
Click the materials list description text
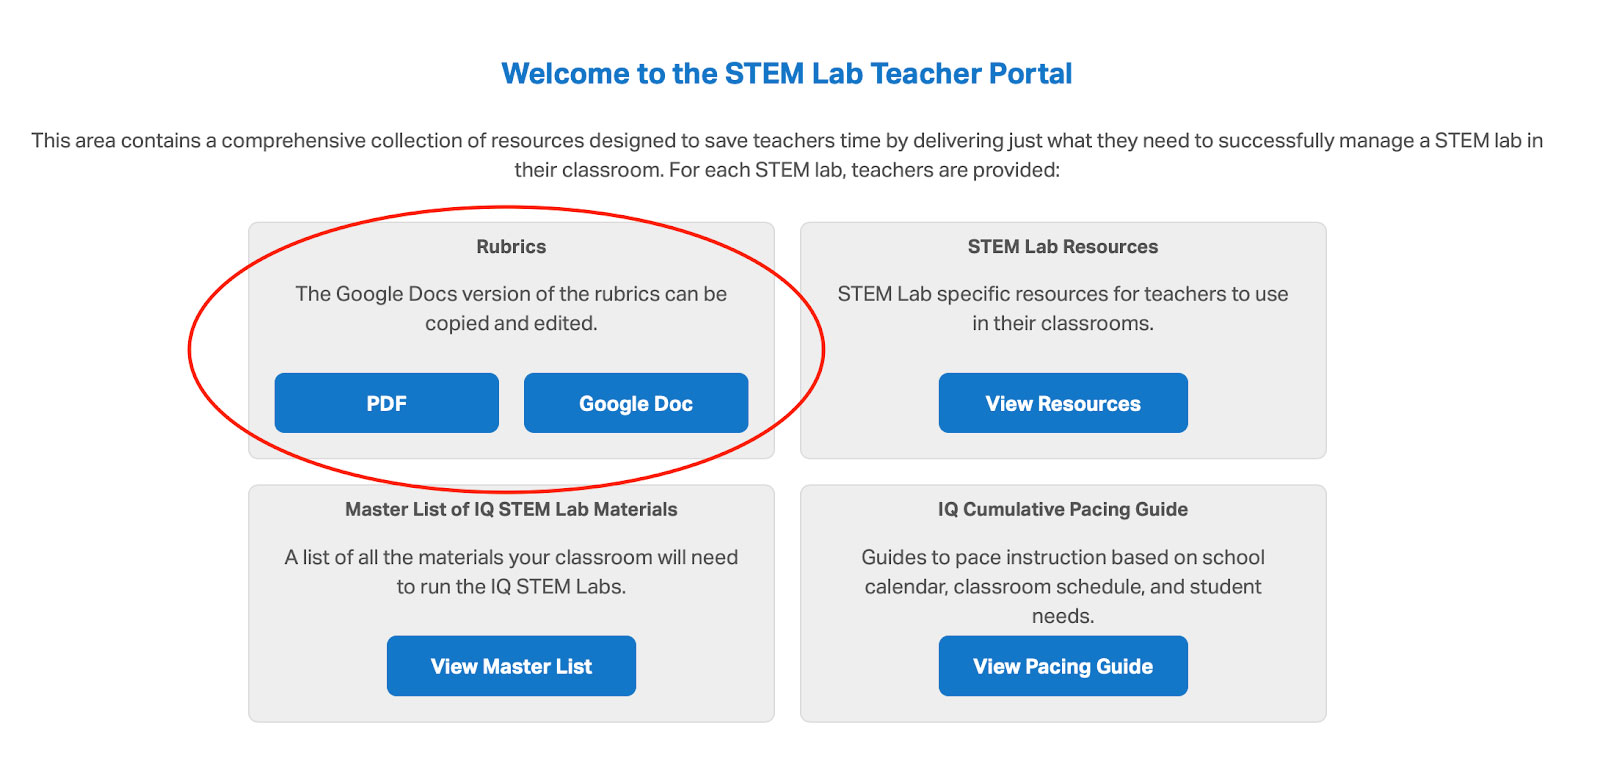click(x=511, y=572)
